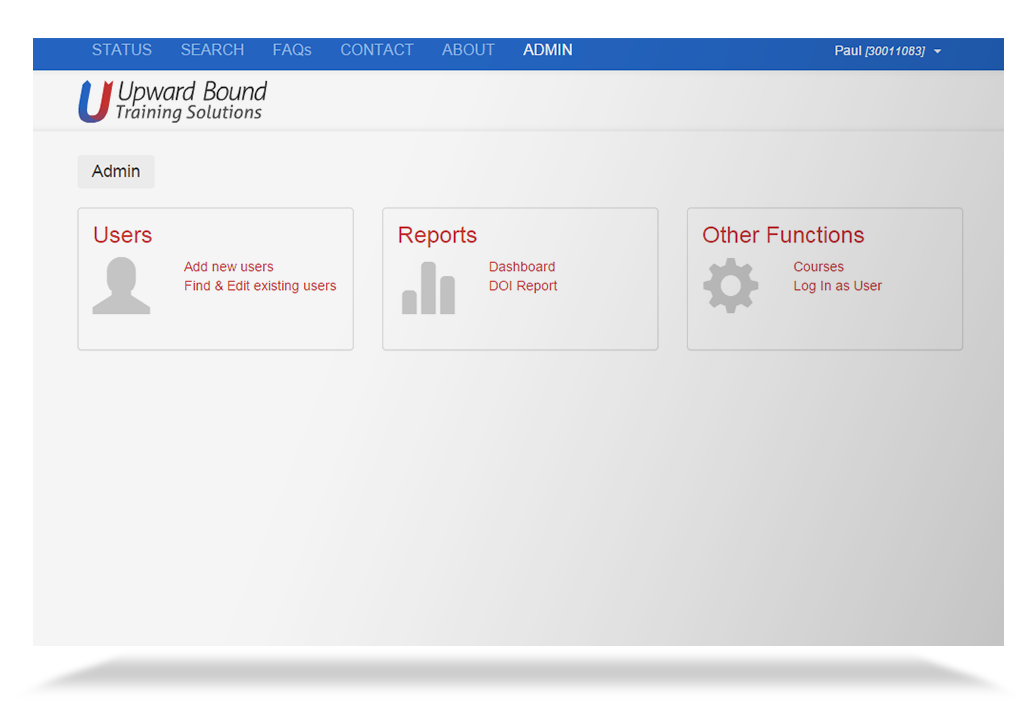The image size is (1036, 720).
Task: Open the Courses link
Action: tap(819, 267)
